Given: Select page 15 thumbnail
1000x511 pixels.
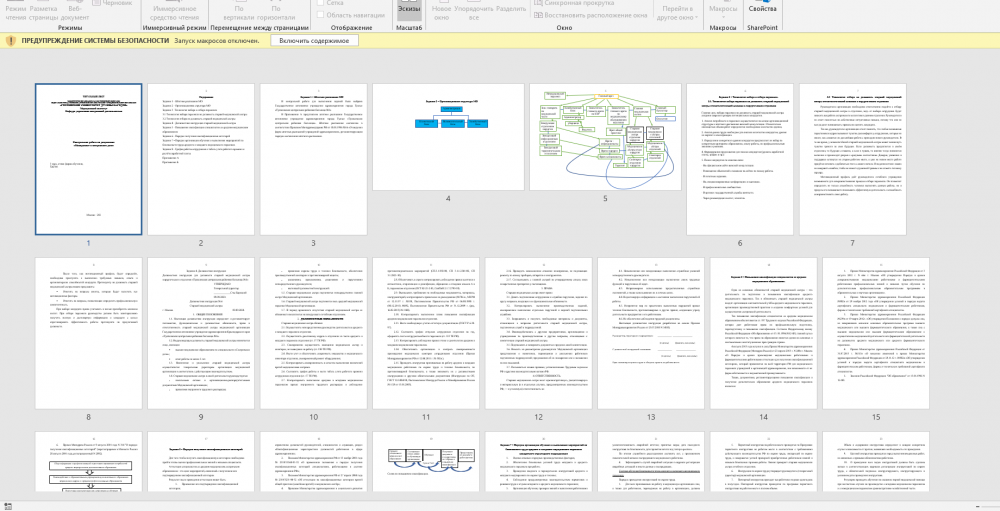Looking at the screenshot, I should (x=876, y=333).
